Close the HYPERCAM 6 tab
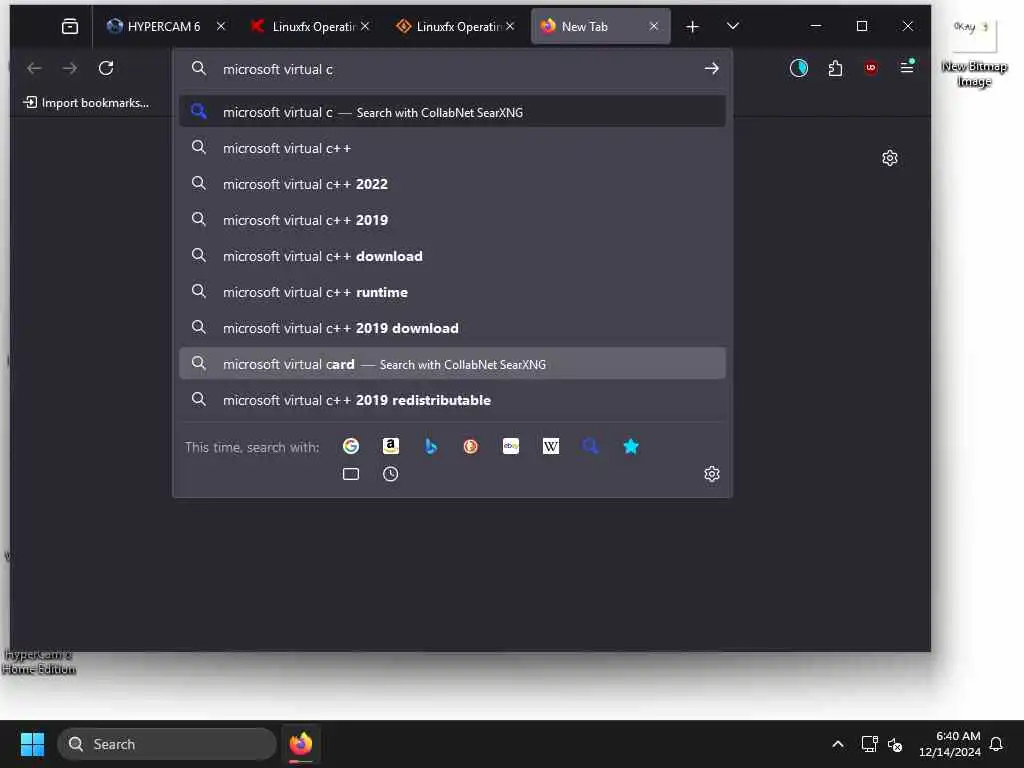The width and height of the screenshot is (1024, 768). click(x=221, y=26)
